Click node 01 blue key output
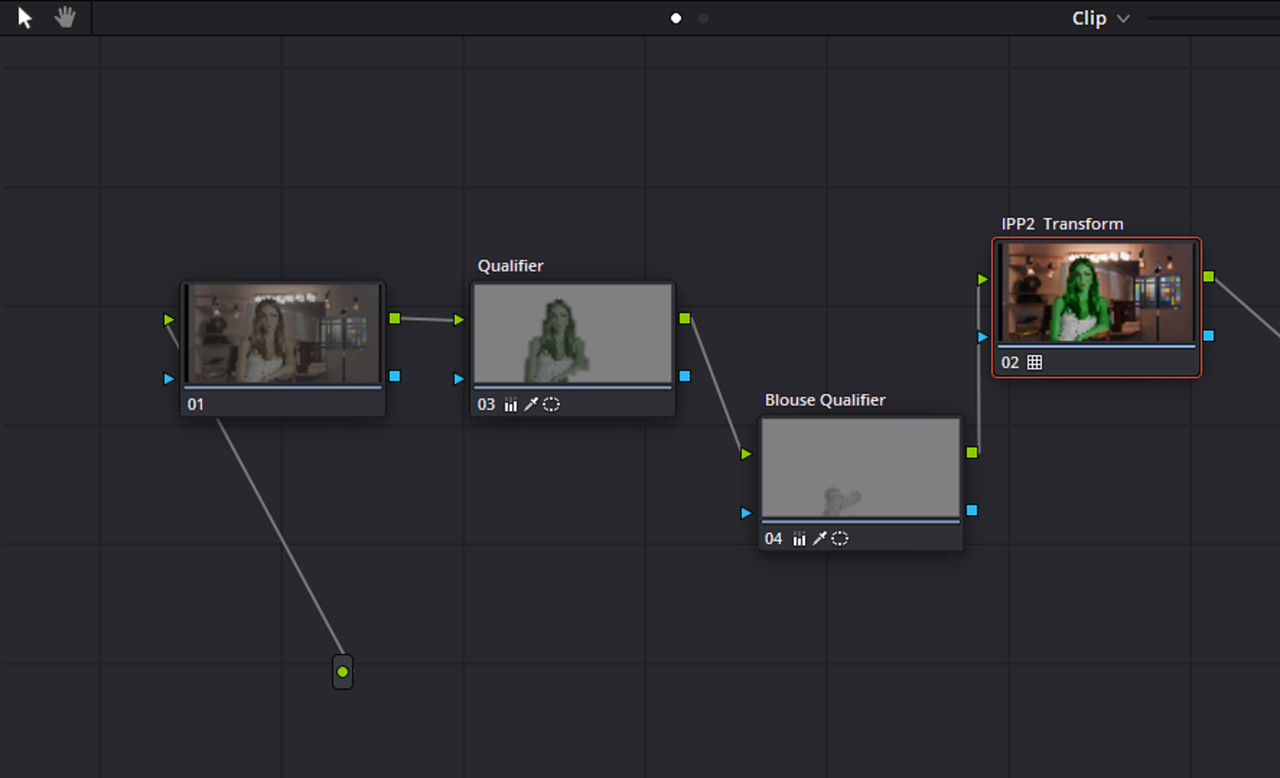The image size is (1280, 778). [395, 376]
